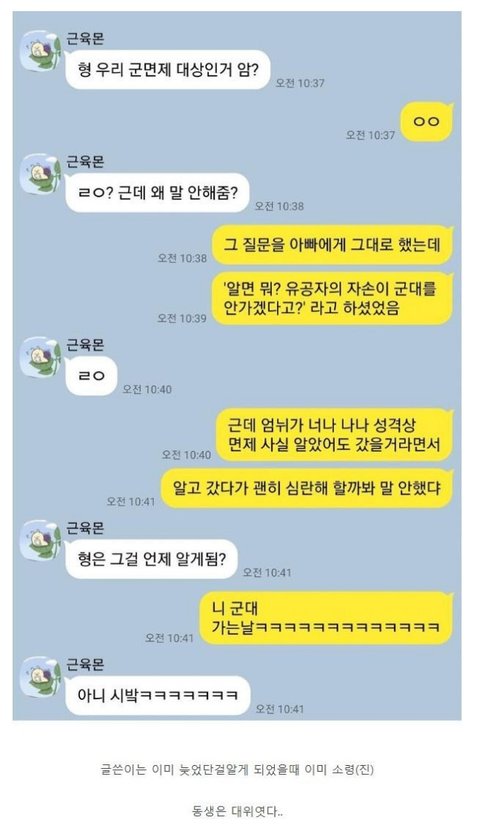This screenshot has height=837, width=480.
Task: Click the 오전 10:37 timestamp next to 'ㅇㅇ'
Action: (x=371, y=135)
